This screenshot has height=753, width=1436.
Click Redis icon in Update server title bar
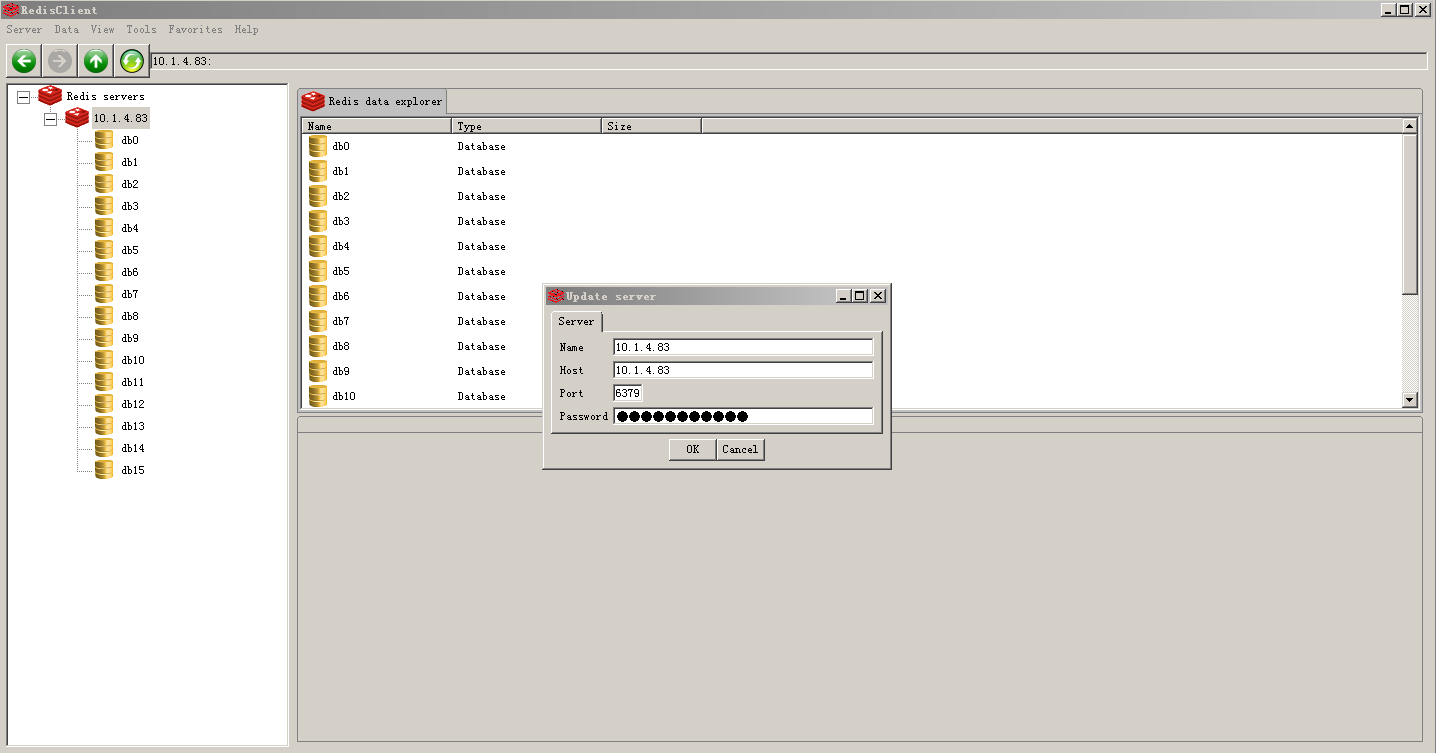(x=555, y=296)
